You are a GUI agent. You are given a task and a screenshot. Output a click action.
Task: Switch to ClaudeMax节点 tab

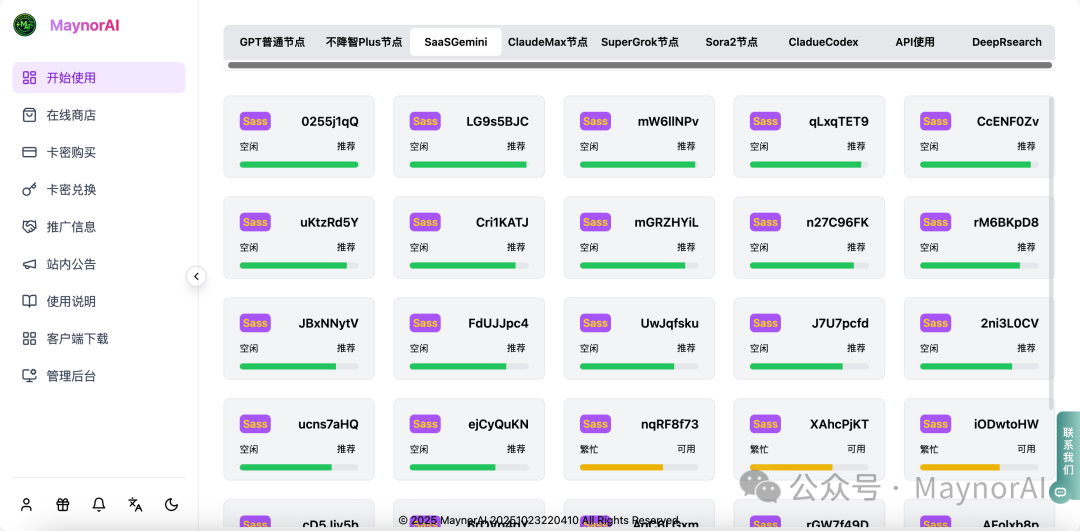click(548, 42)
